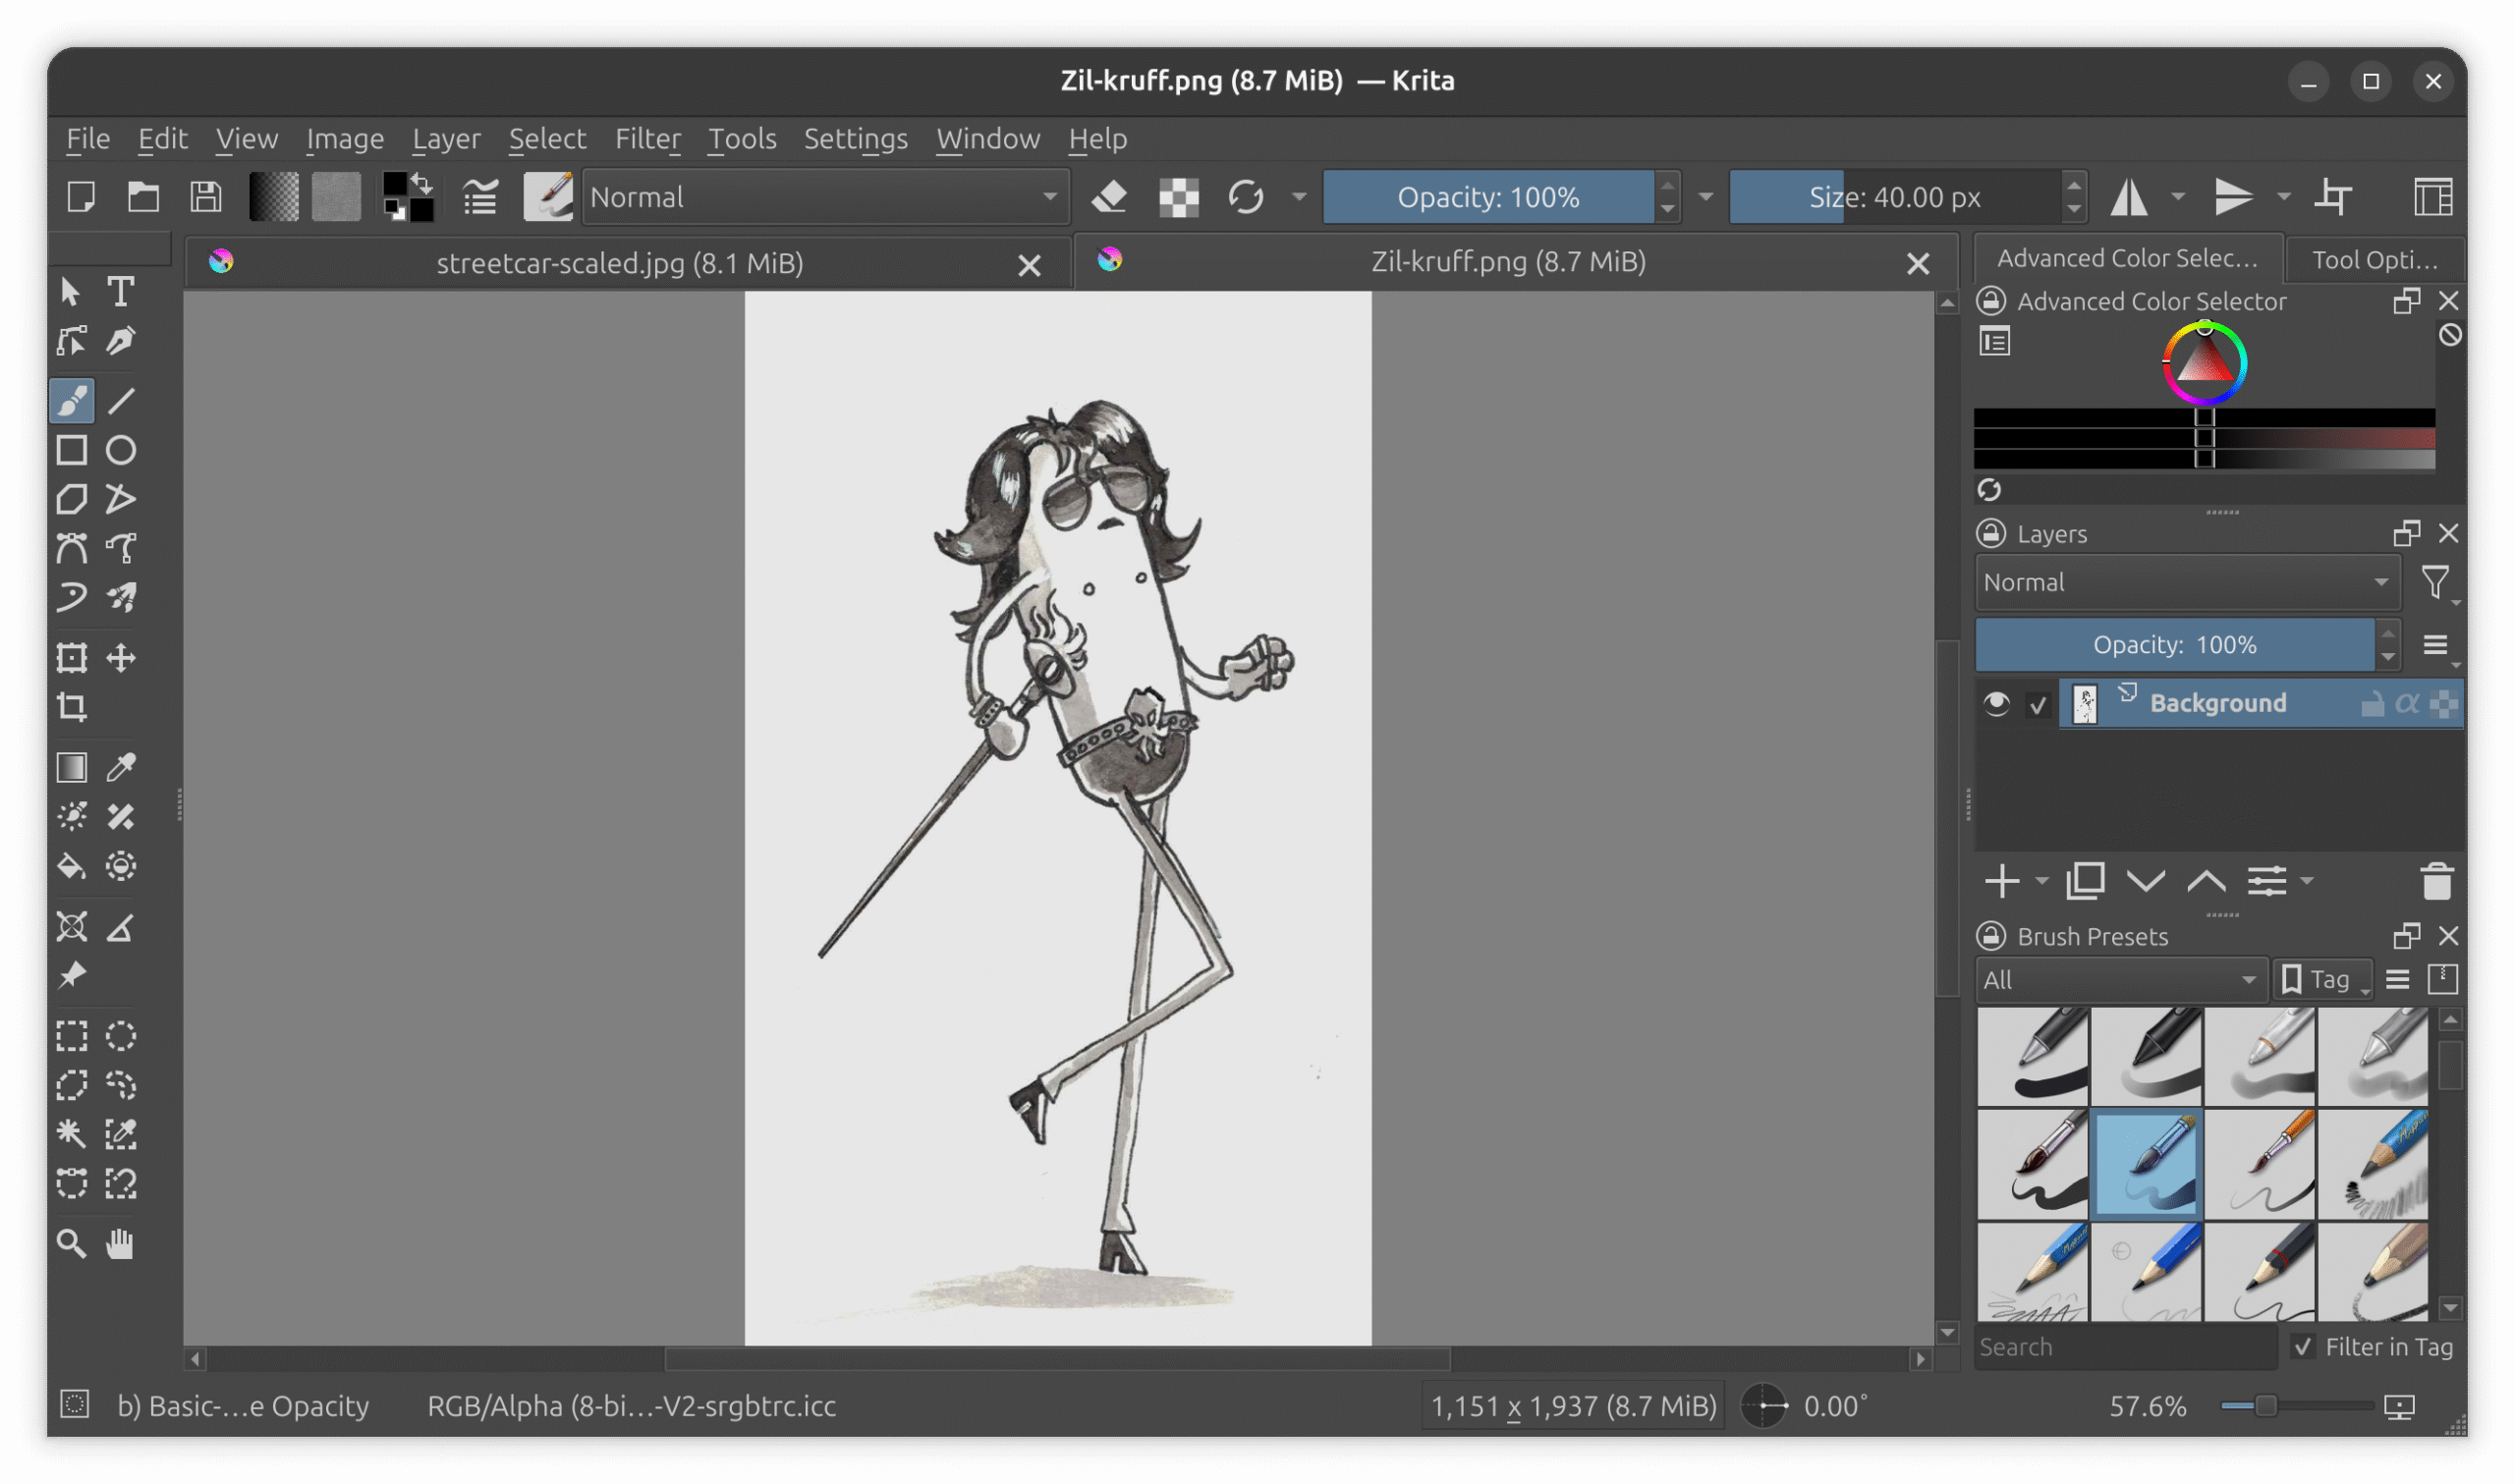Toggle preserve alpha checkerboard button

(1179, 197)
